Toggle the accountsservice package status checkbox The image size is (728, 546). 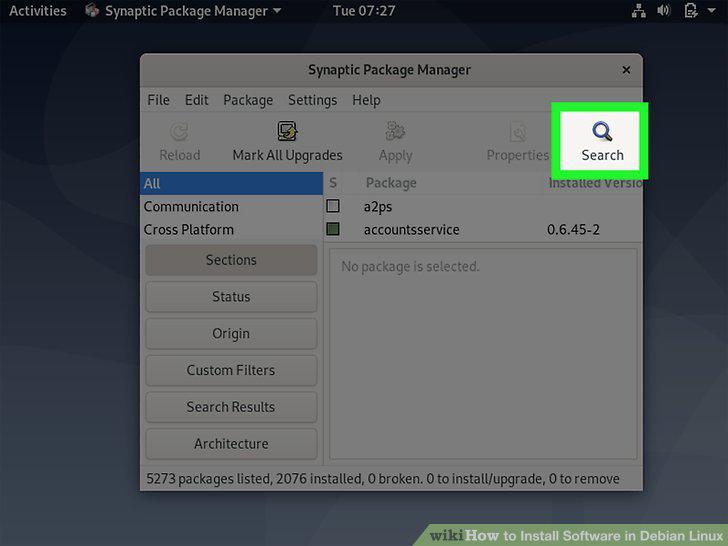(332, 228)
